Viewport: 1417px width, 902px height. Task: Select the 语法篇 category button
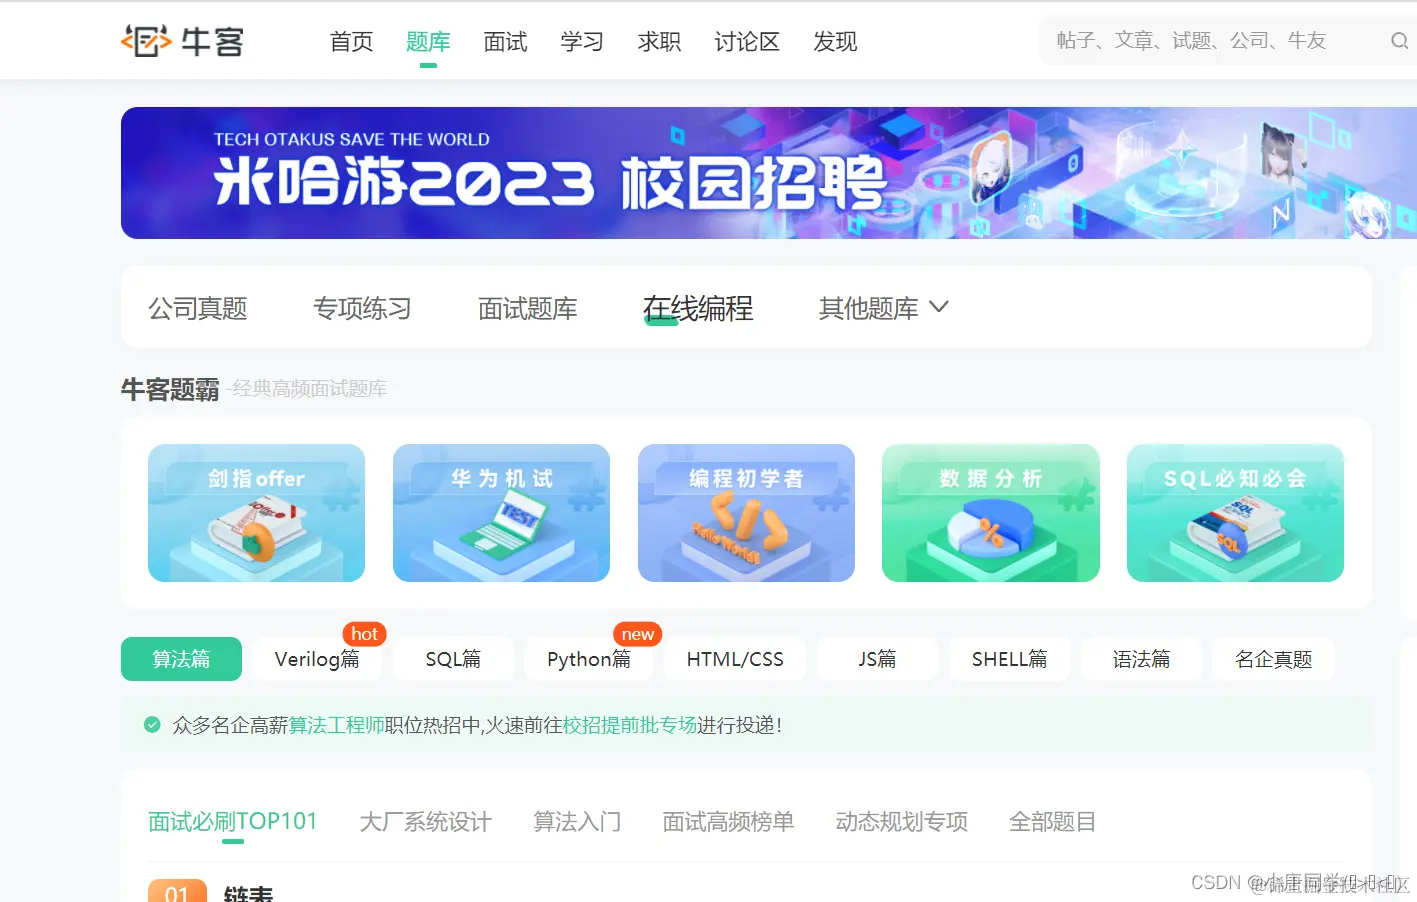tap(1141, 659)
